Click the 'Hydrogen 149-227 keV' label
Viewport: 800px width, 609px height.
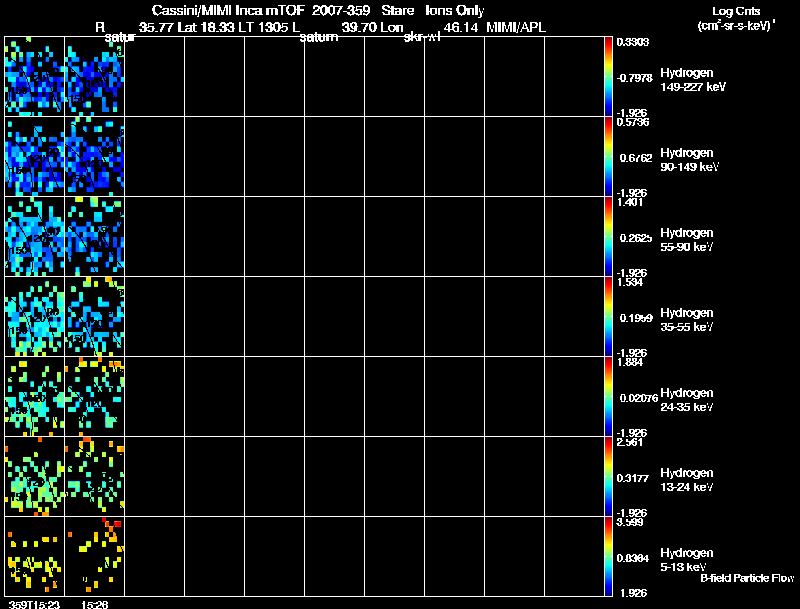pyautogui.click(x=692, y=80)
